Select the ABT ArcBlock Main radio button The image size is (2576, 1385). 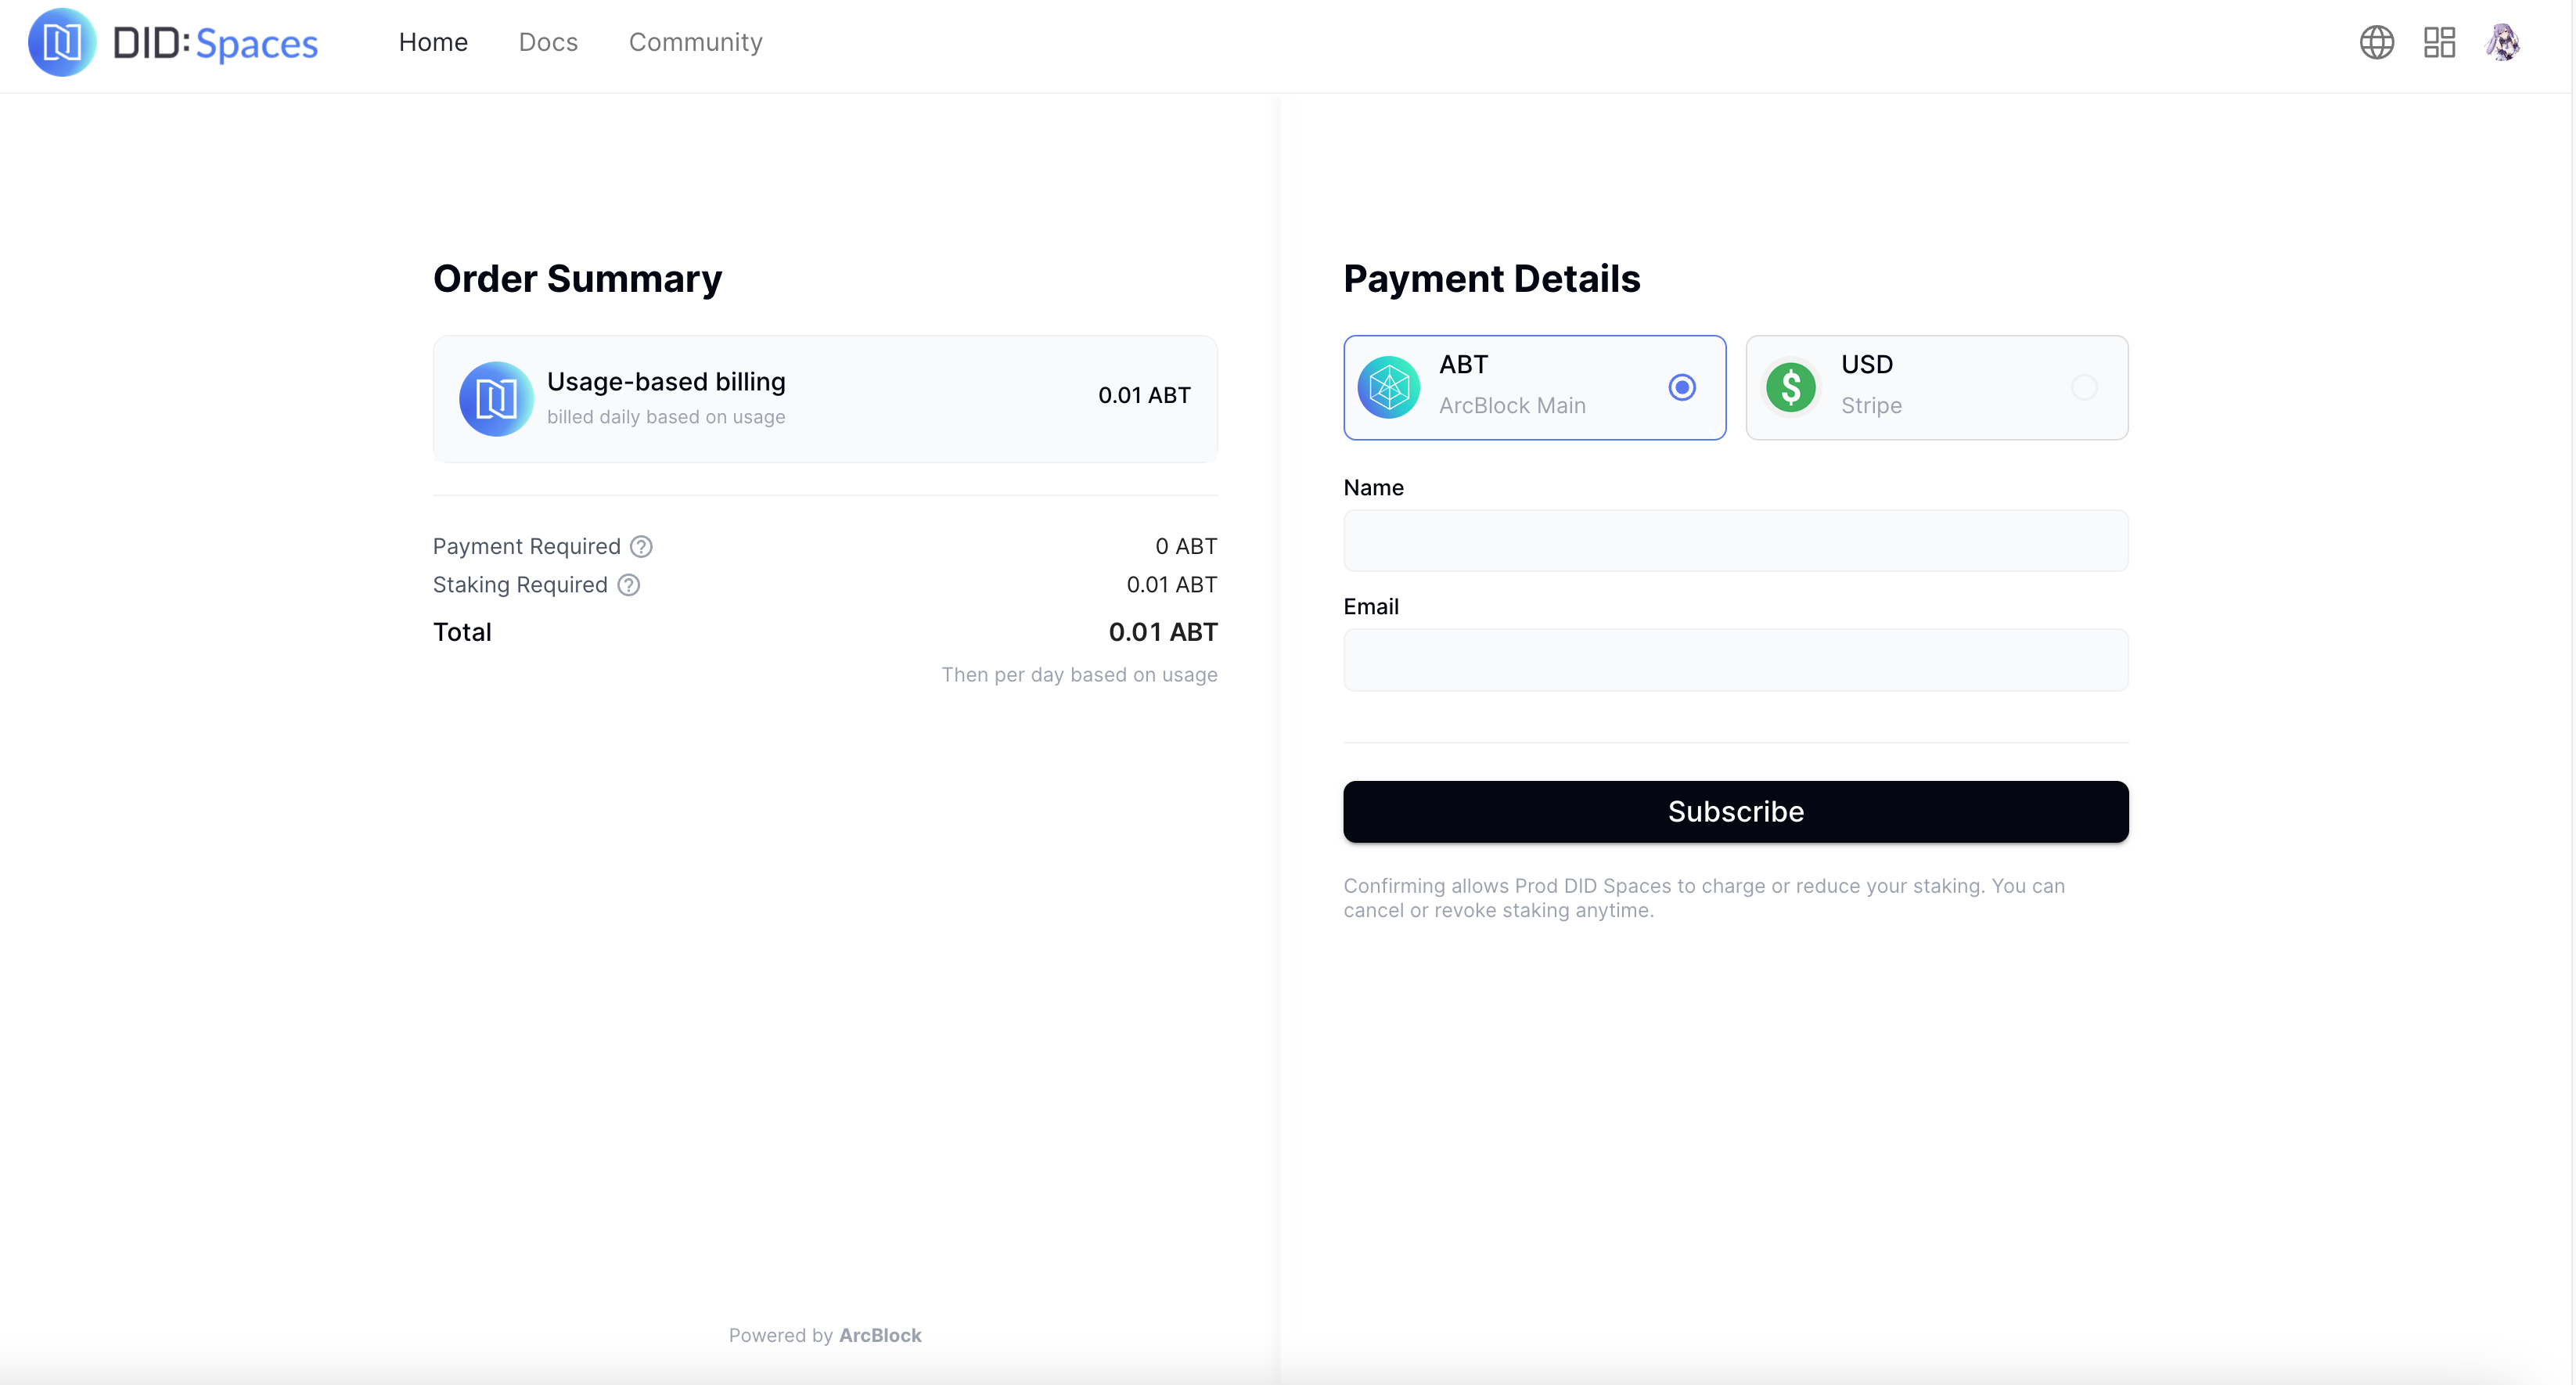click(x=1682, y=387)
